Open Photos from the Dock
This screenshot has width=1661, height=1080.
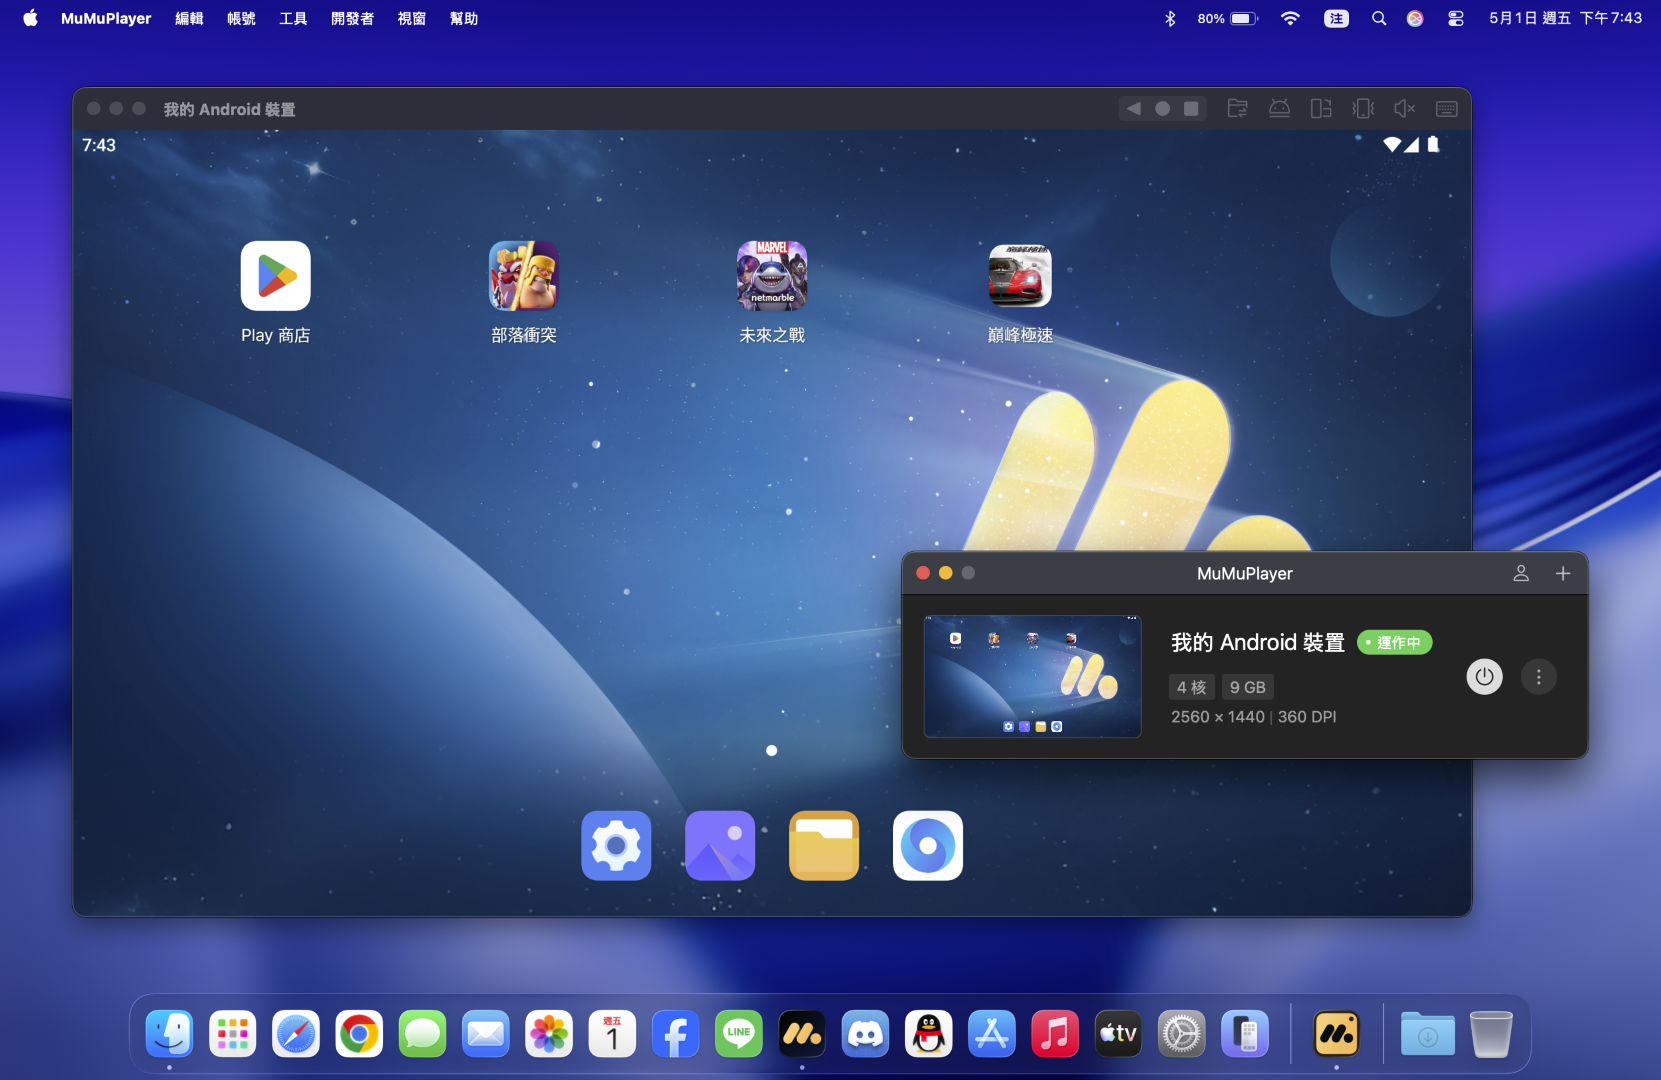tap(549, 1034)
